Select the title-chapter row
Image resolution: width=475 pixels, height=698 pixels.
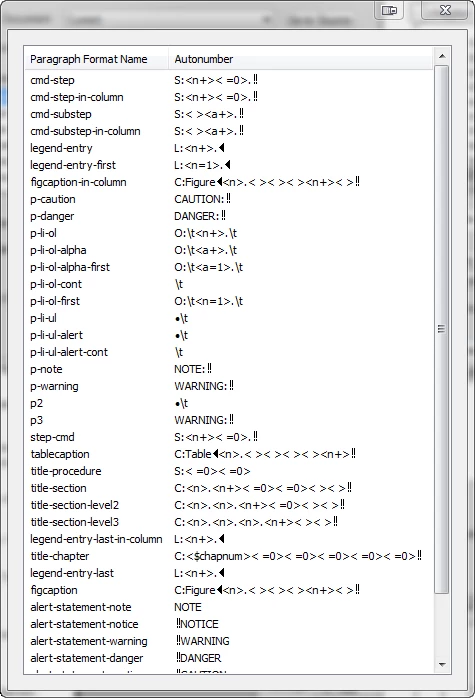point(228,556)
